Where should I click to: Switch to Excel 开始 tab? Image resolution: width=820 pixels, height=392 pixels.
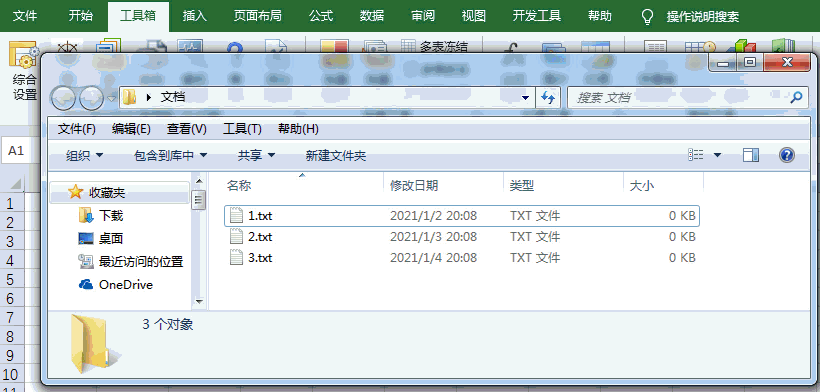pyautogui.click(x=81, y=16)
